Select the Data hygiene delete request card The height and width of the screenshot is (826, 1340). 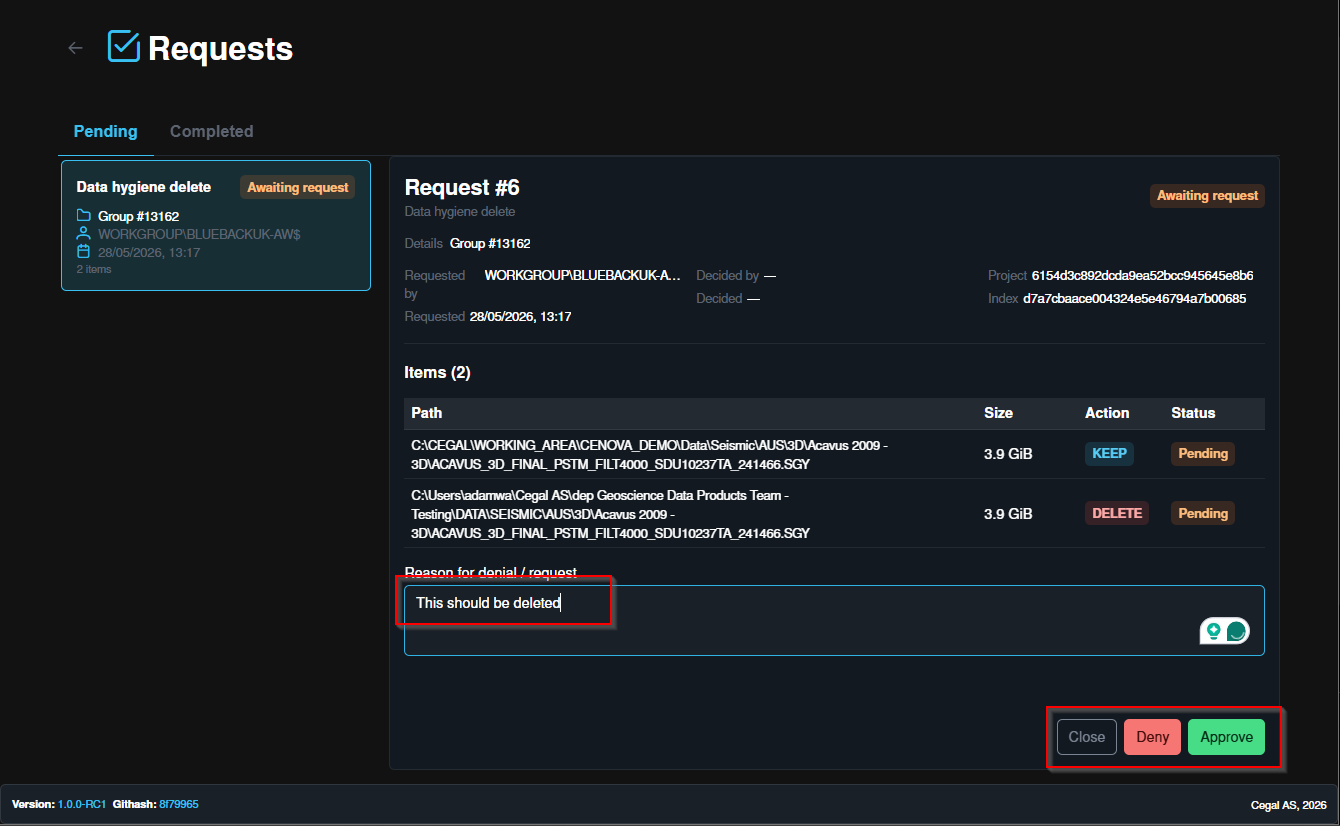point(216,225)
